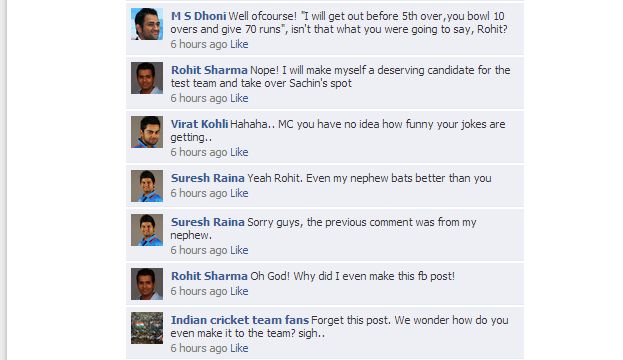Click Suresh Raina's avatar on nephew bats comment
This screenshot has height=360, width=623.
point(147,186)
